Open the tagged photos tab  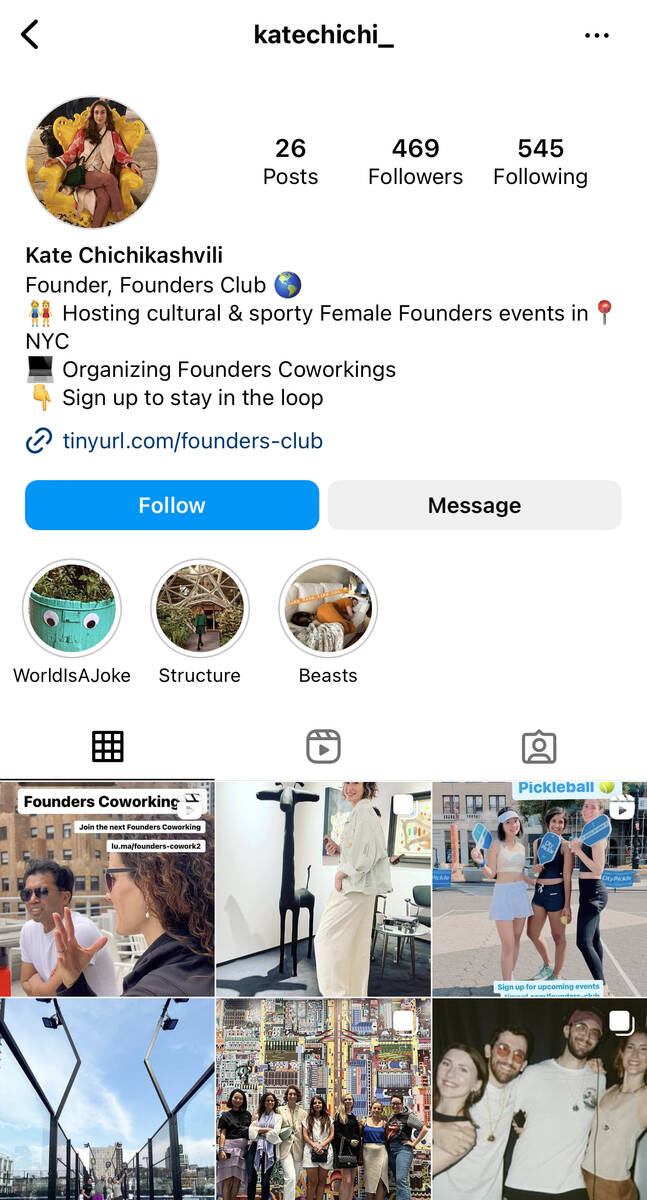(x=539, y=746)
